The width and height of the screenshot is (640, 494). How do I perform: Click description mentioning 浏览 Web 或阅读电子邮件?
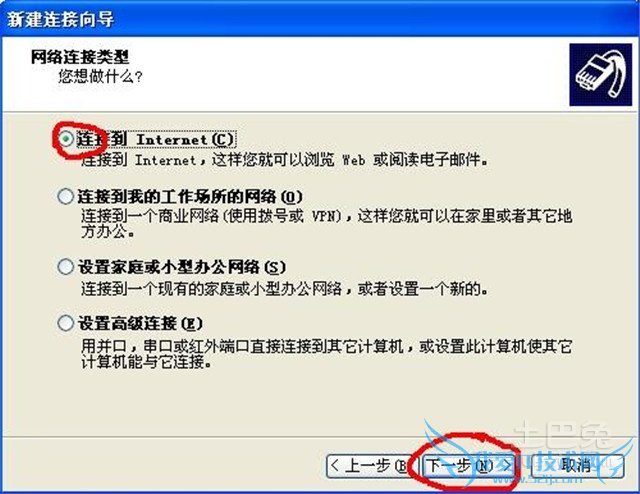(x=284, y=160)
